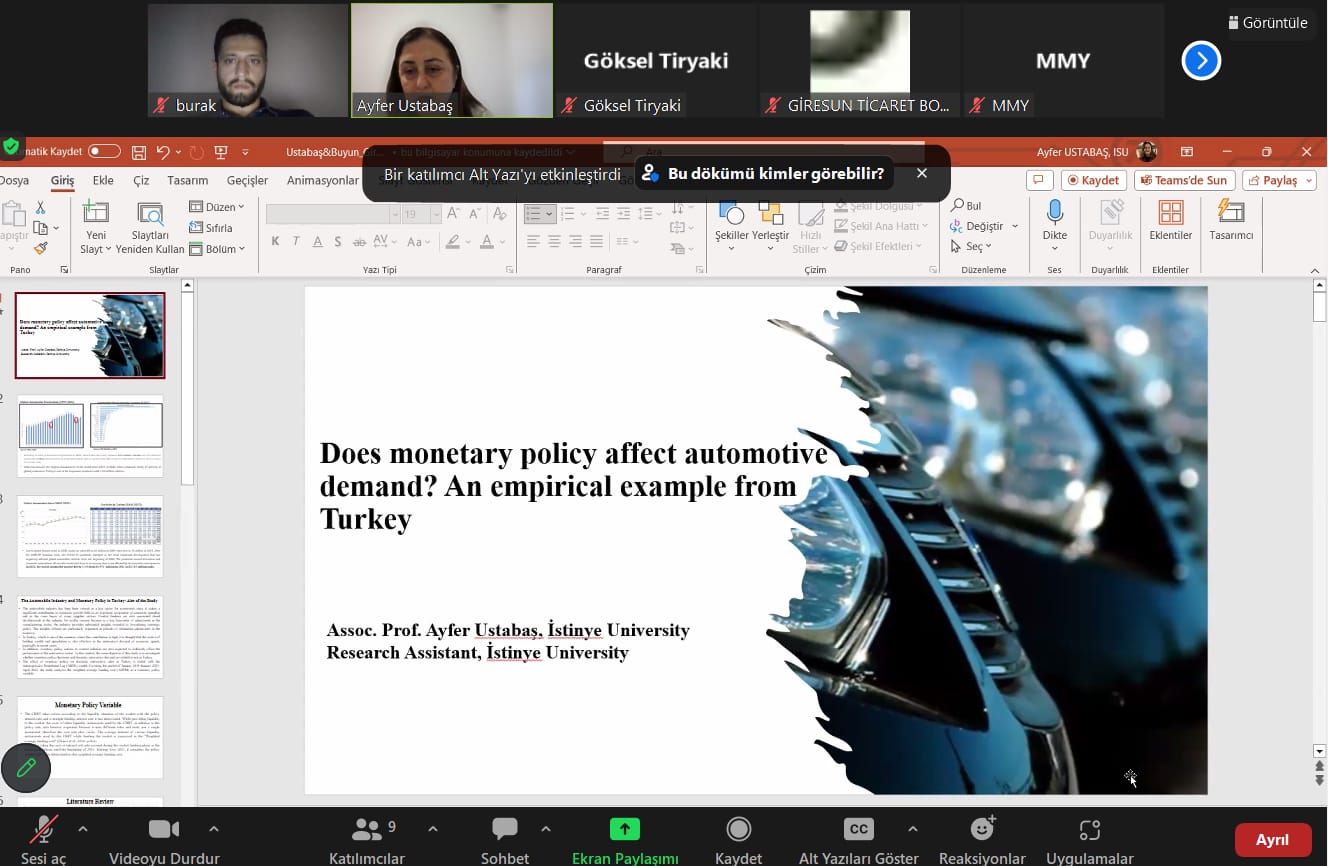1328x866 pixels.
Task: Unmute microphone with the Sesi aç icon
Action: click(x=43, y=829)
